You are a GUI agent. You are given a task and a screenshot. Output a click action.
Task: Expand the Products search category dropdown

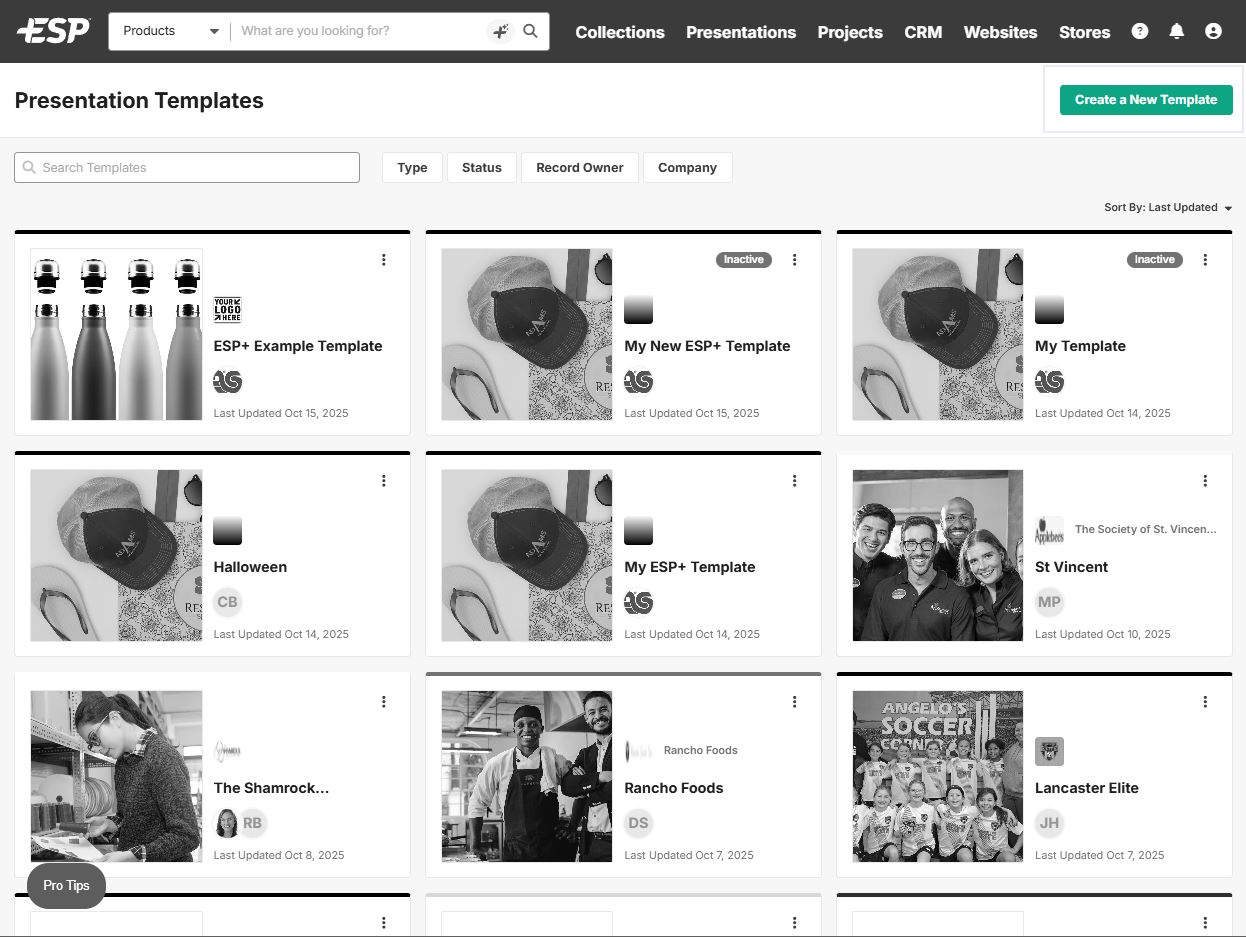coord(170,31)
